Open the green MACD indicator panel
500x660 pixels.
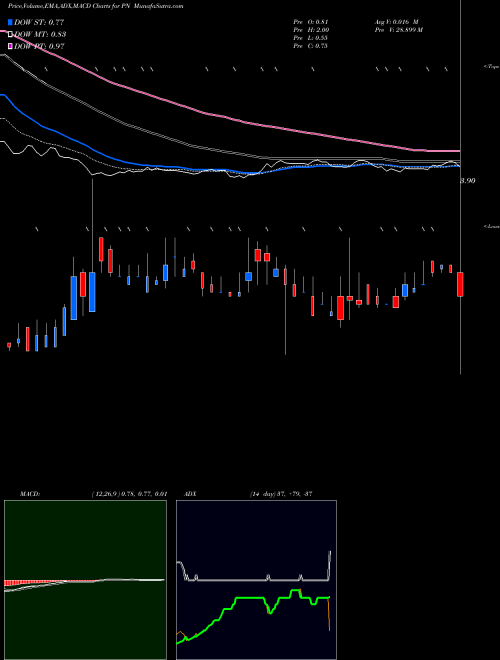85,580
